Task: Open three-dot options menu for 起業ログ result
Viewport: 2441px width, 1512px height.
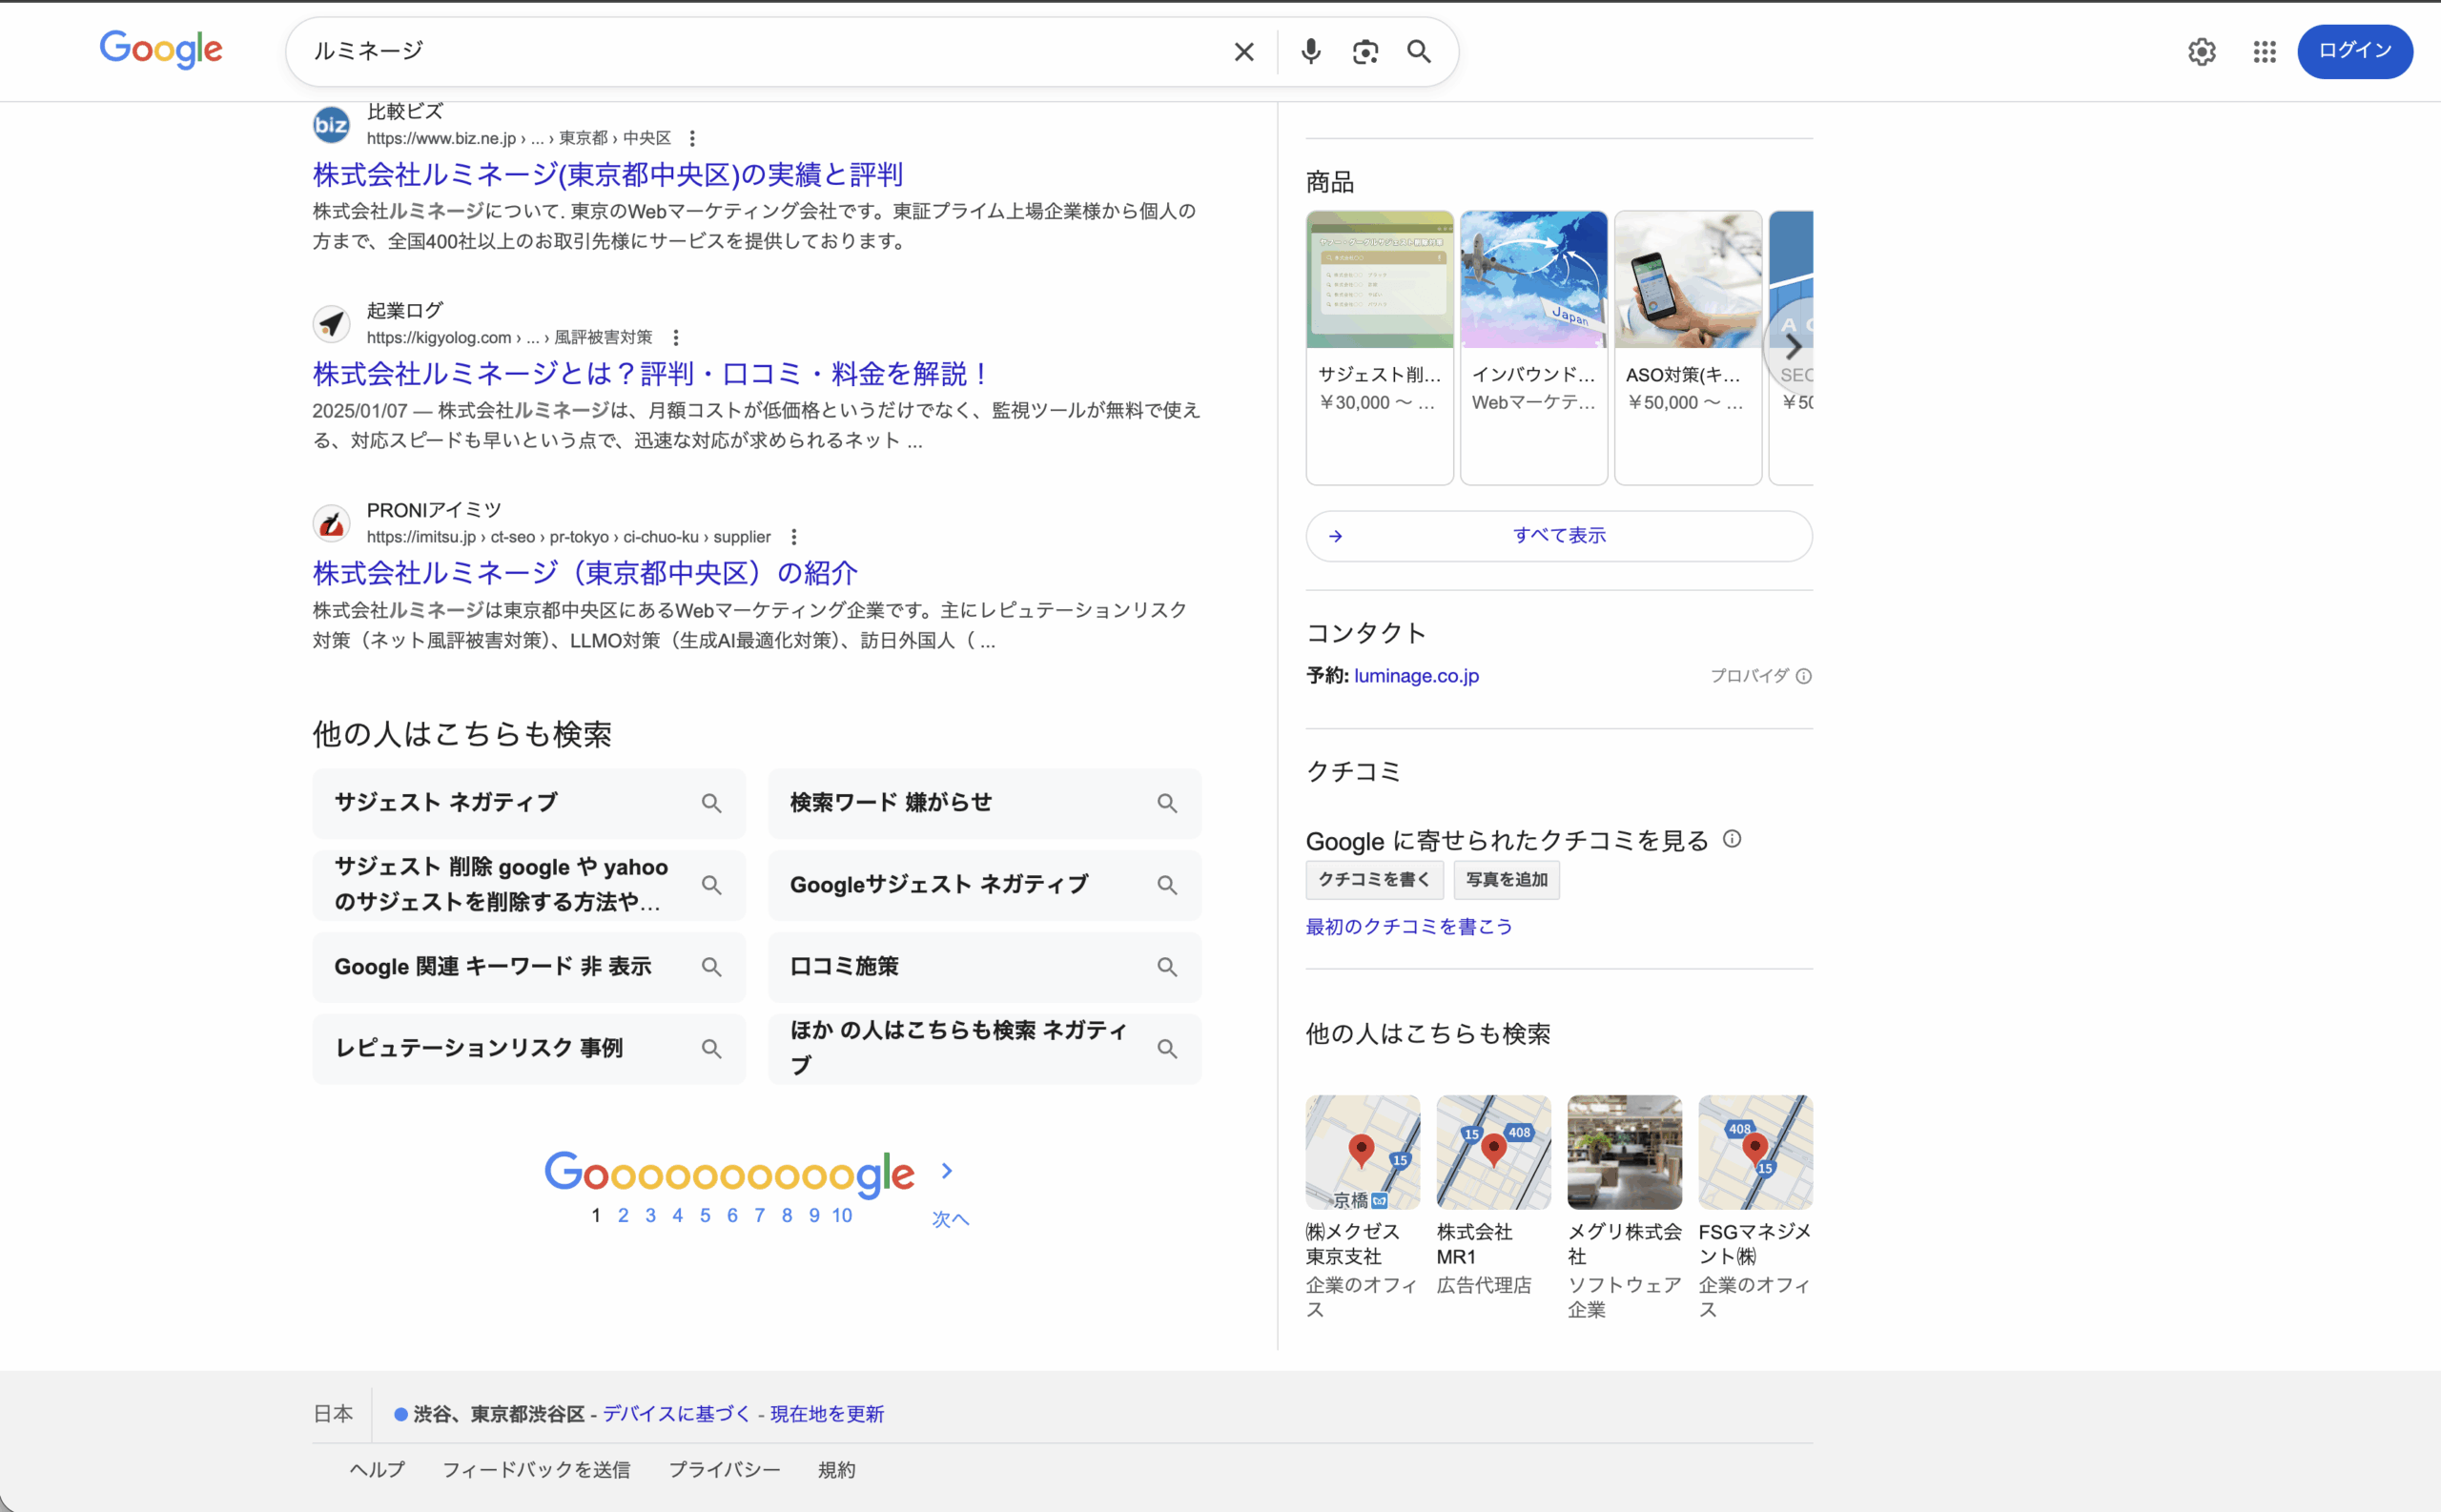Action: 676,337
